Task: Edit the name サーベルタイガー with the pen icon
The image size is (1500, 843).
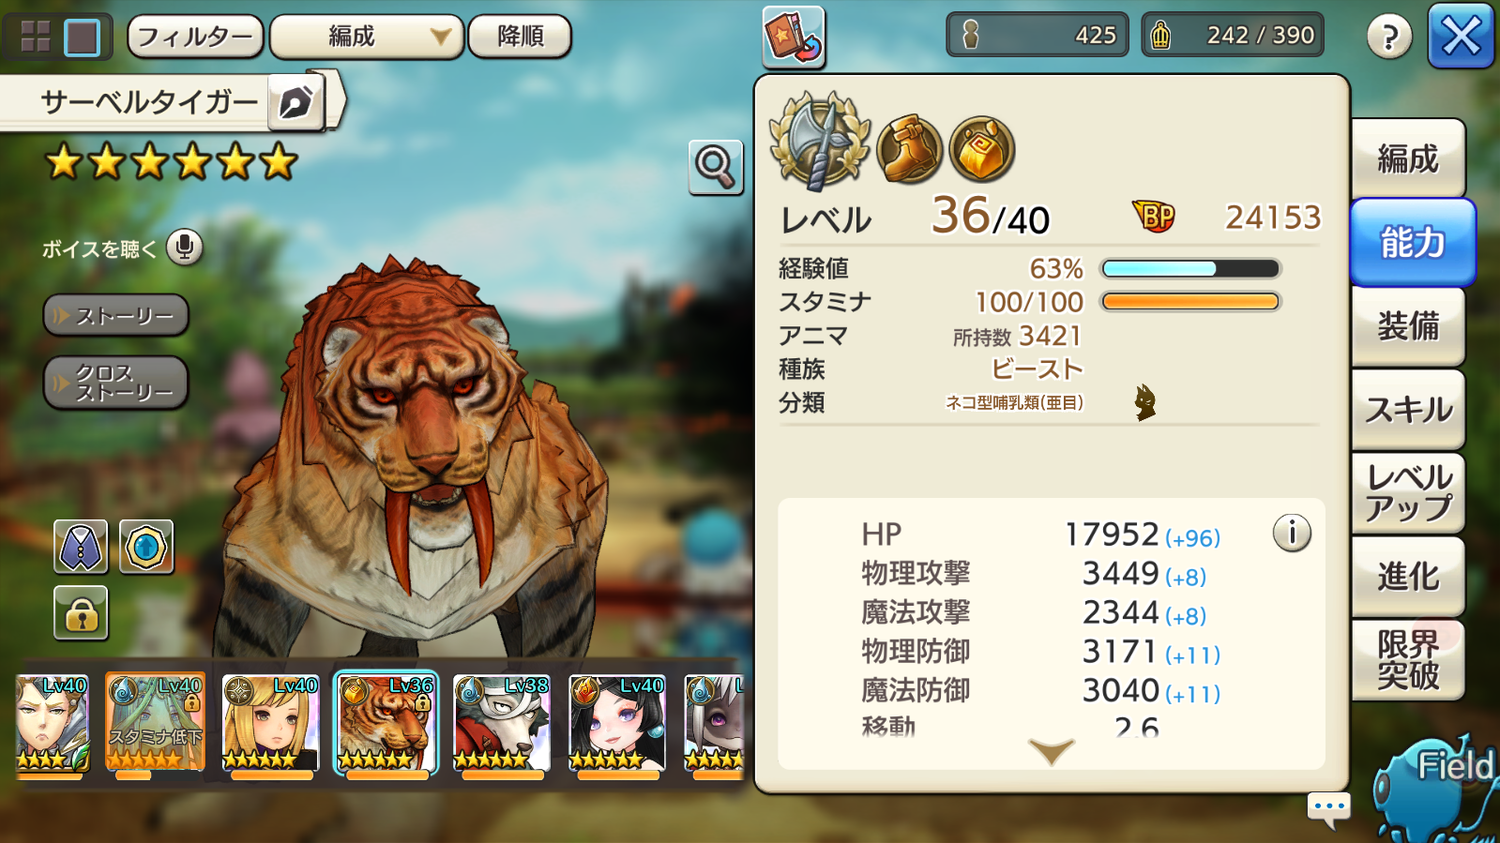Action: tap(296, 102)
